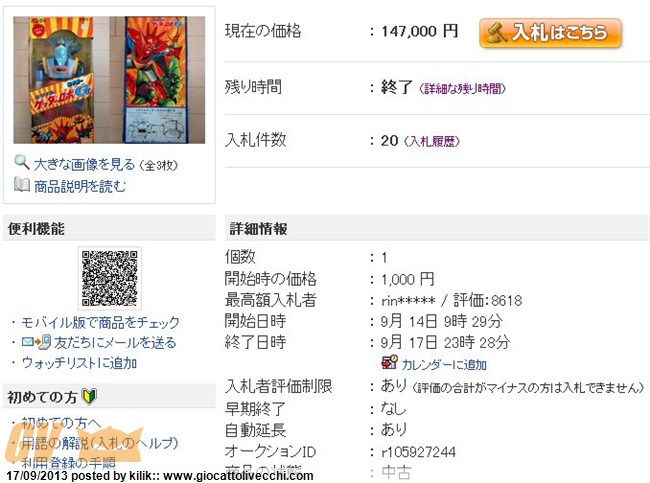
Task: Open the 商品説明を読む link
Action: [x=80, y=186]
